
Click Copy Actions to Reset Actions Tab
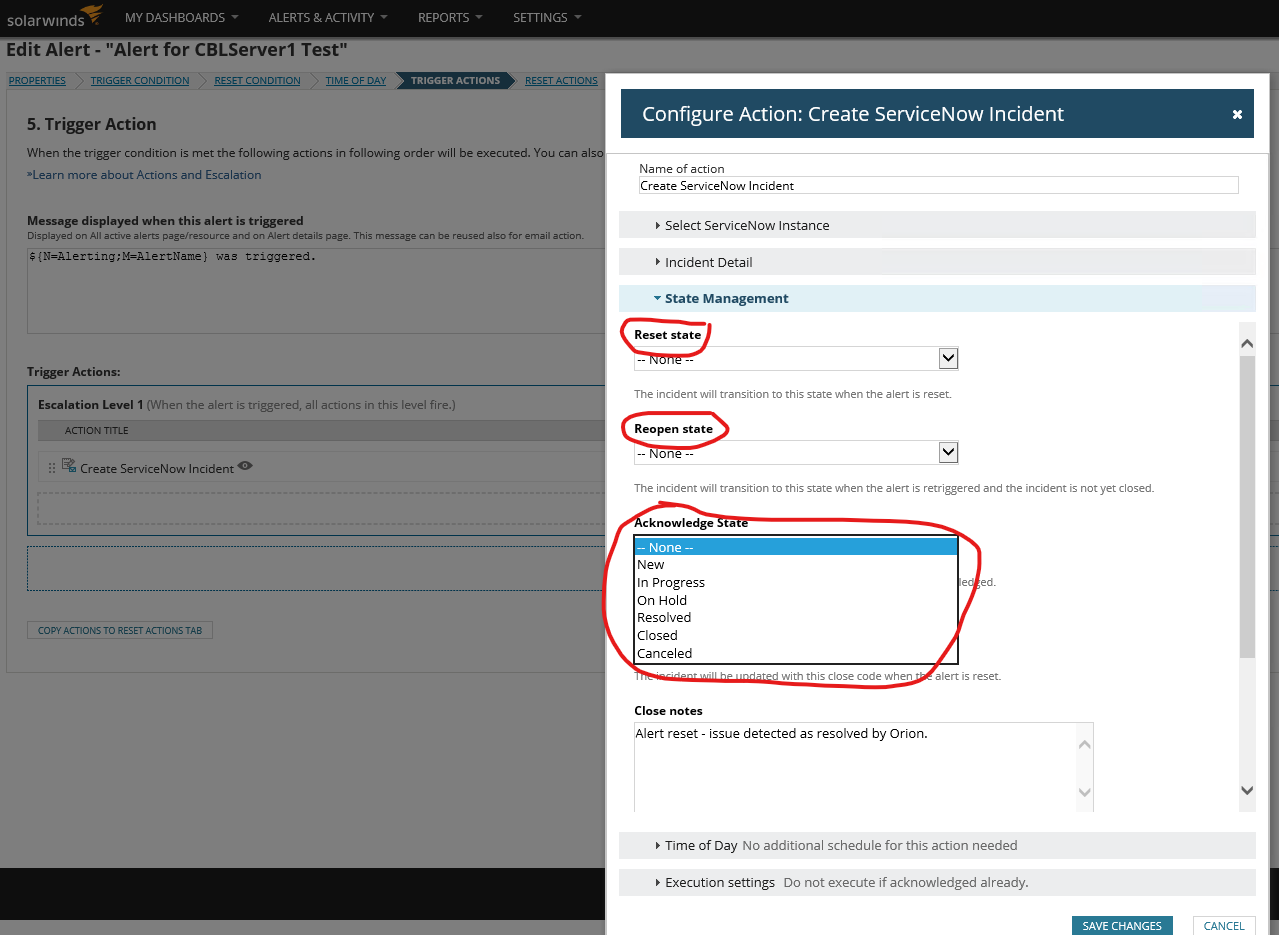tap(120, 630)
